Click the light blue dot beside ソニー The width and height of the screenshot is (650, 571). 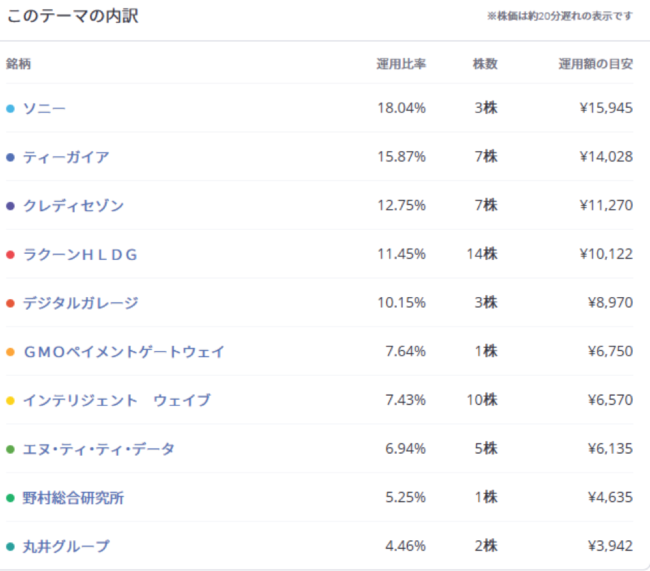[10, 108]
